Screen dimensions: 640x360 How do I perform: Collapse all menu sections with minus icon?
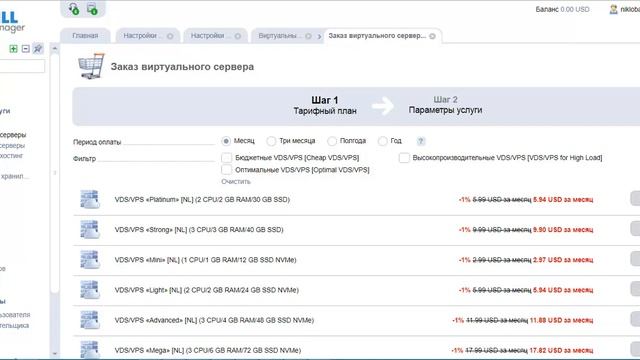click(x=26, y=49)
